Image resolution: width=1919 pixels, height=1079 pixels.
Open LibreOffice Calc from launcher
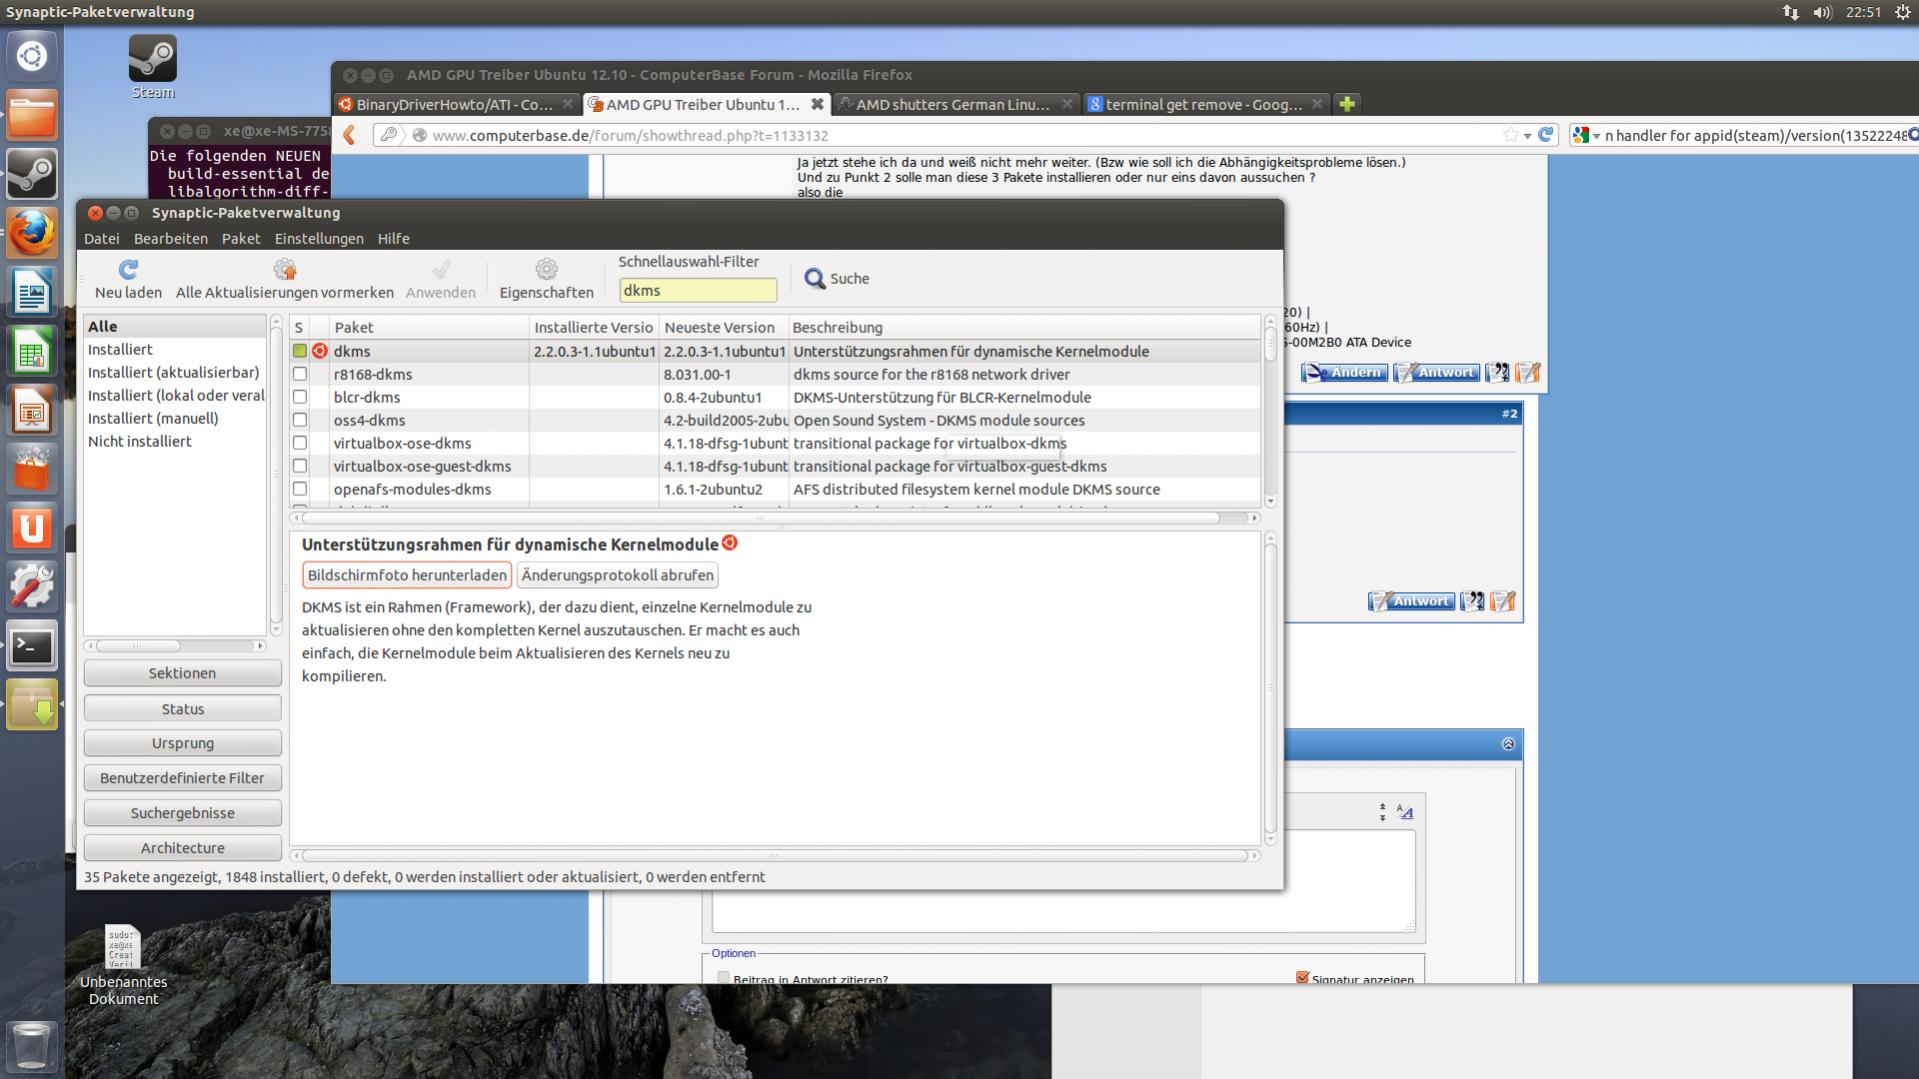(32, 351)
